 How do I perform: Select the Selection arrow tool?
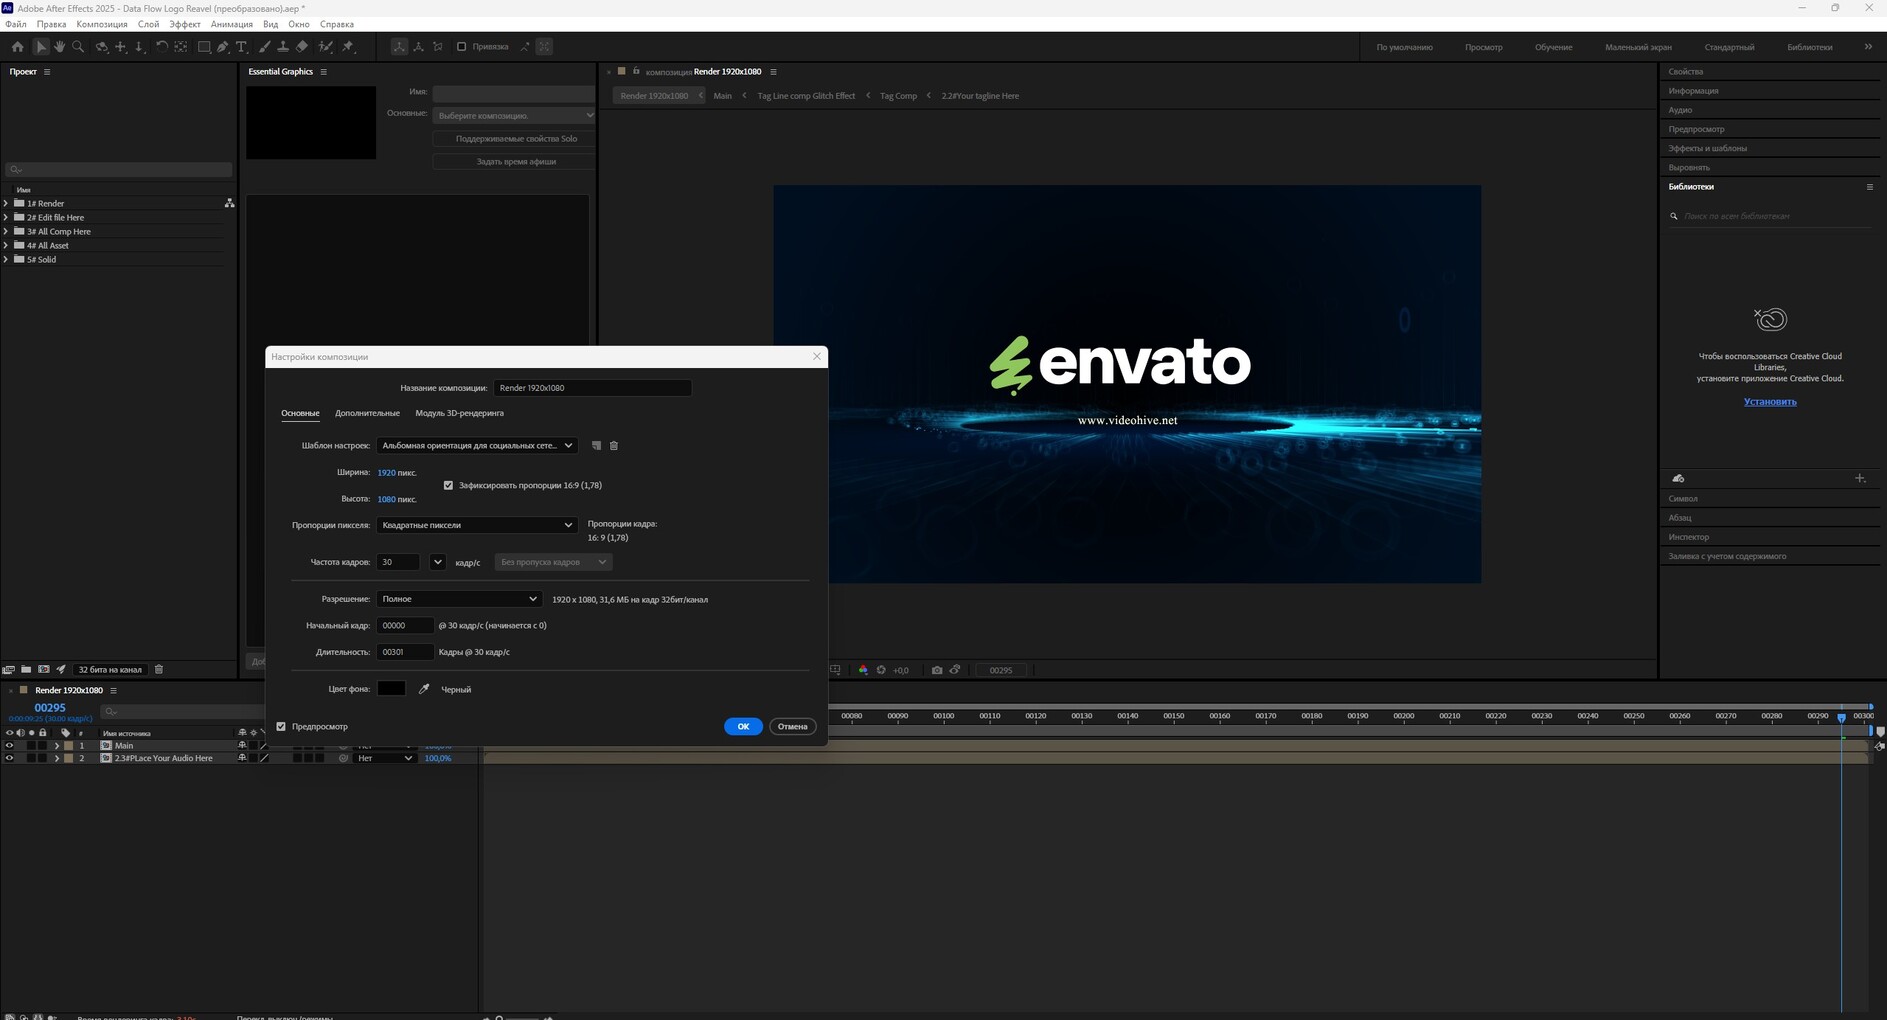[x=41, y=47]
